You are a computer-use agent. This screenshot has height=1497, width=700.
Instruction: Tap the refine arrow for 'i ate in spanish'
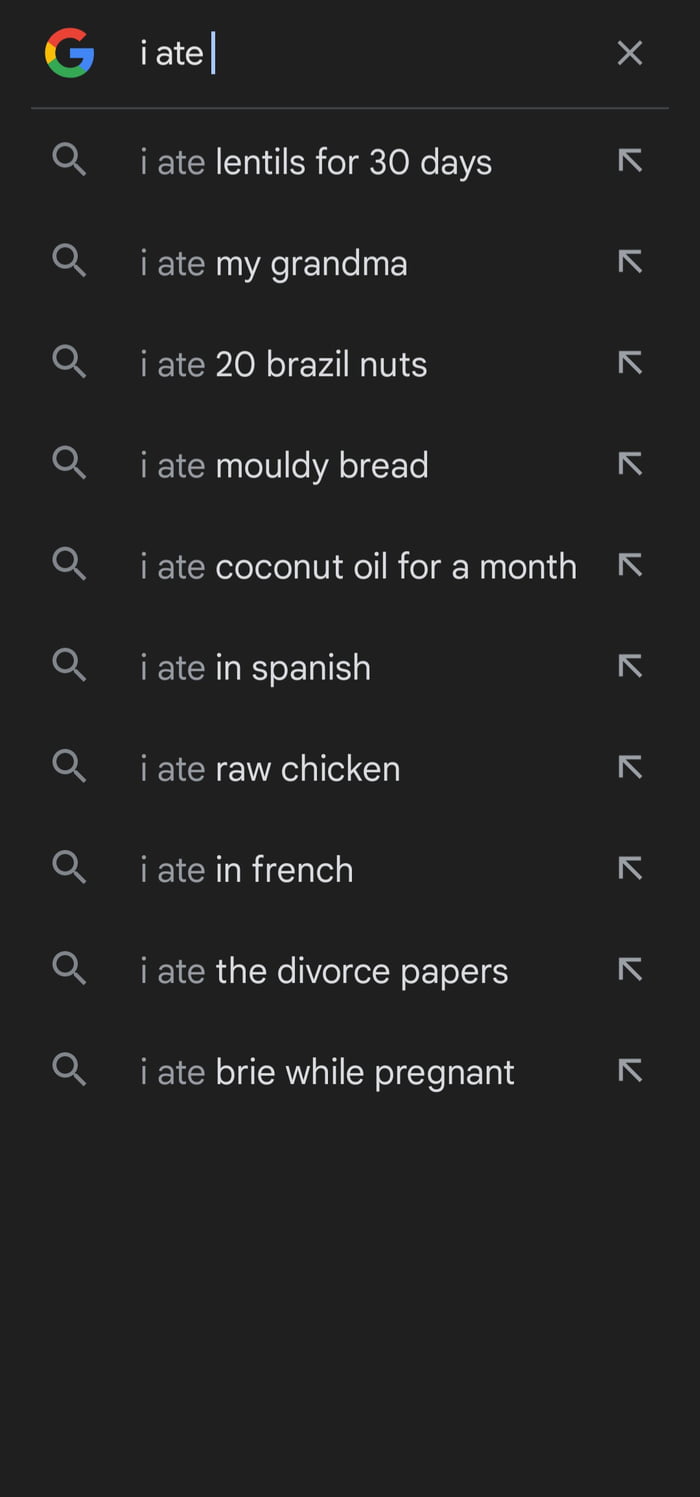click(630, 666)
